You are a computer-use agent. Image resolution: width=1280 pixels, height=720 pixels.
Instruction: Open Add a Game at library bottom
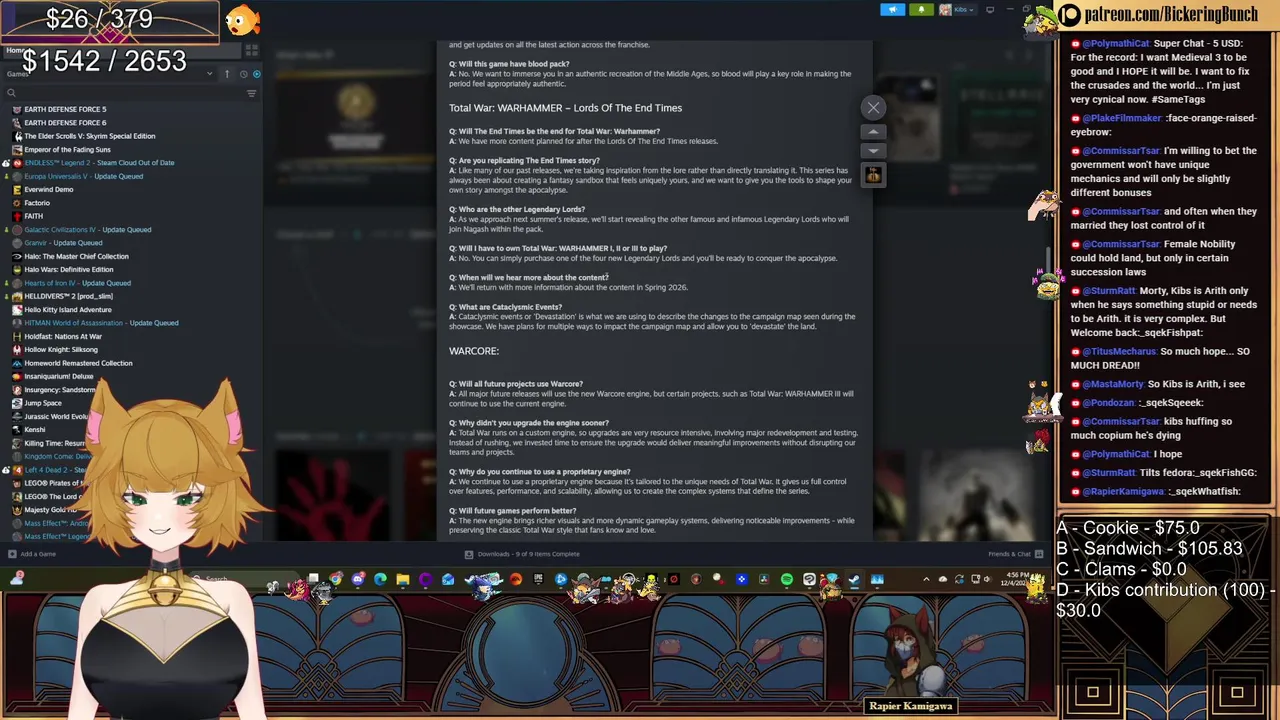point(32,554)
